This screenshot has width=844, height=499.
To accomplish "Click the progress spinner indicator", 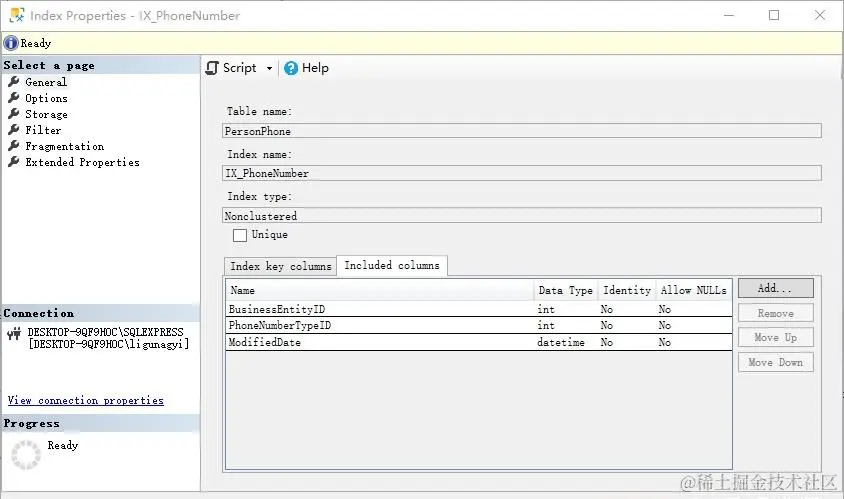I will (x=26, y=455).
